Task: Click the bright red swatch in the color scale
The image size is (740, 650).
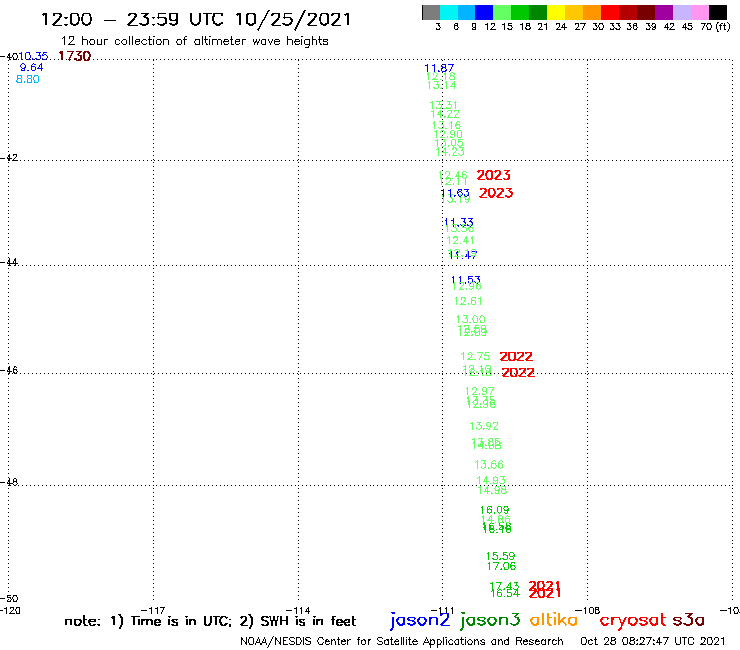Action: point(610,12)
